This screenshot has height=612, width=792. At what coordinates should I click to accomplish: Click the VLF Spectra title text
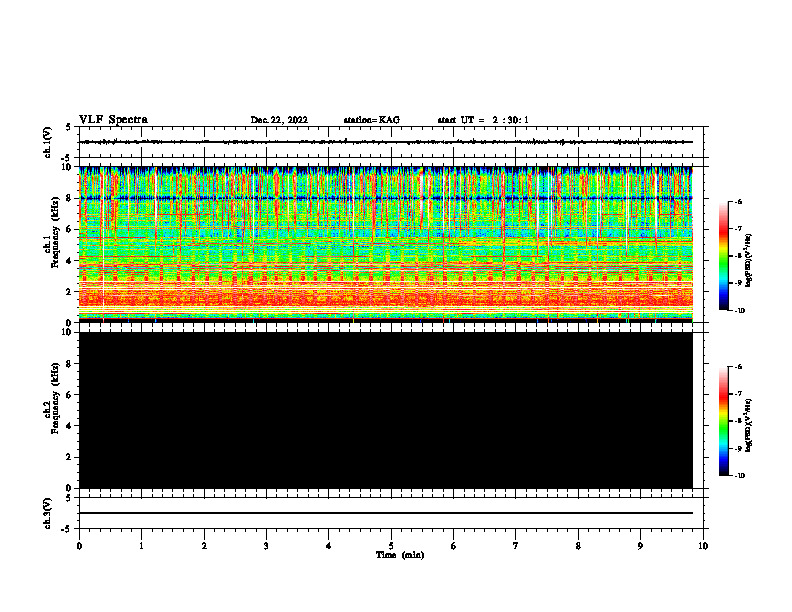113,120
